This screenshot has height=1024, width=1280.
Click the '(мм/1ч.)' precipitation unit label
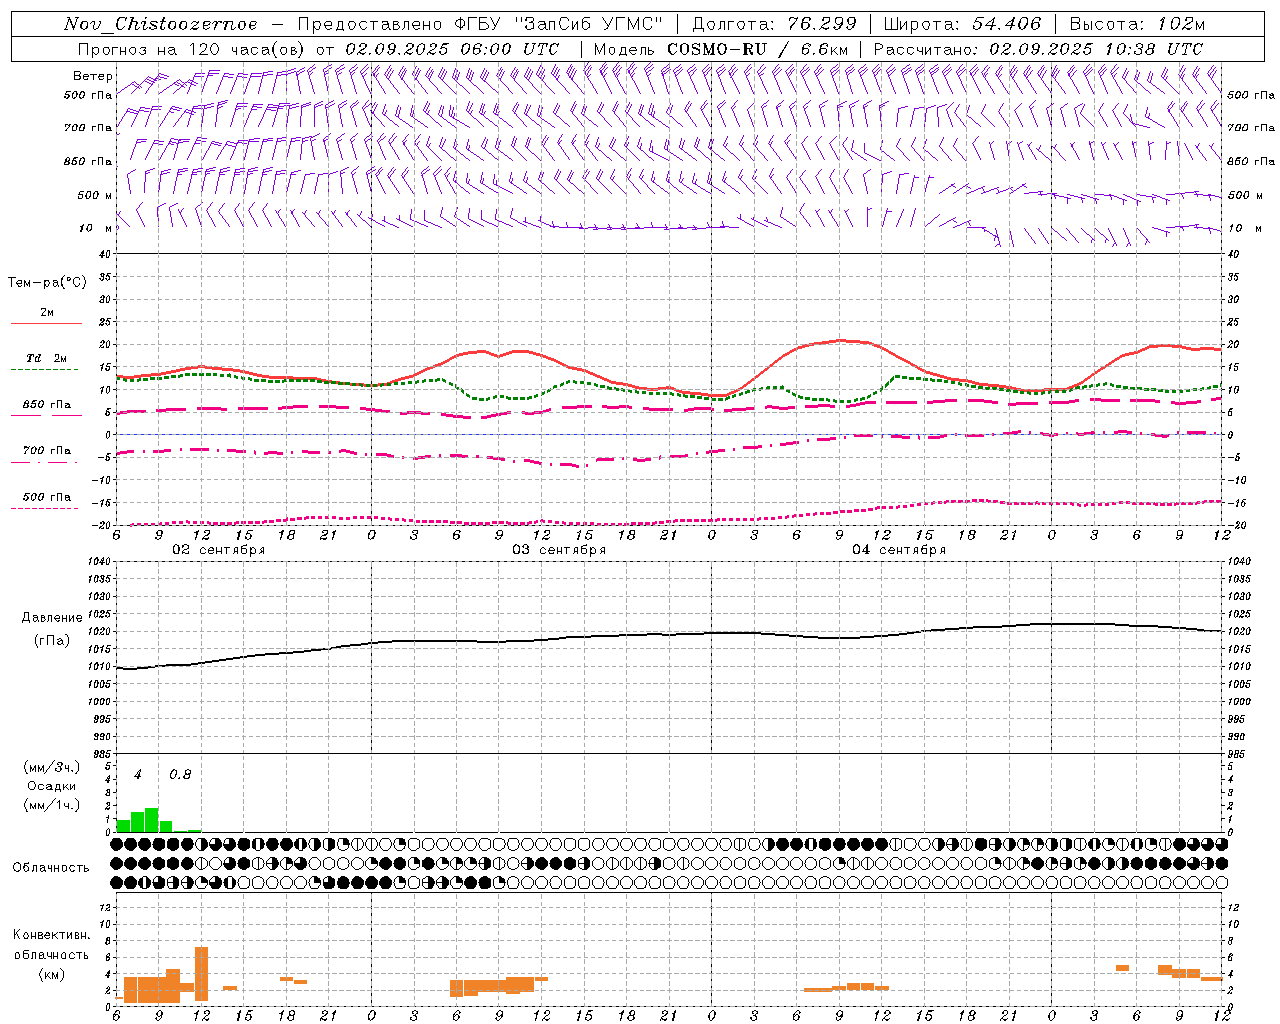pos(51,805)
